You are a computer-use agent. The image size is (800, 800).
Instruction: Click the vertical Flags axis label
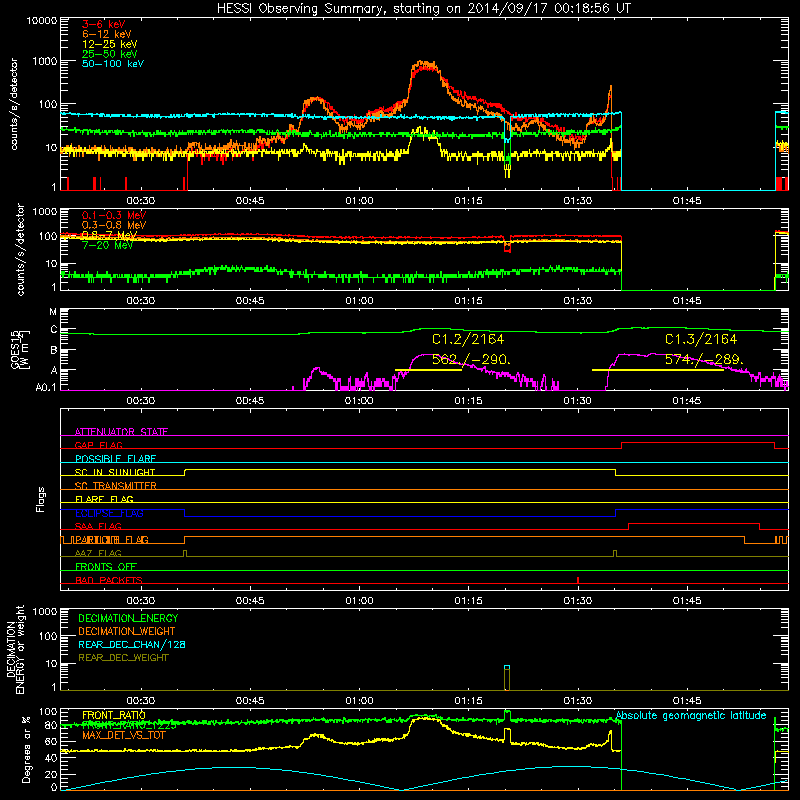(40, 499)
